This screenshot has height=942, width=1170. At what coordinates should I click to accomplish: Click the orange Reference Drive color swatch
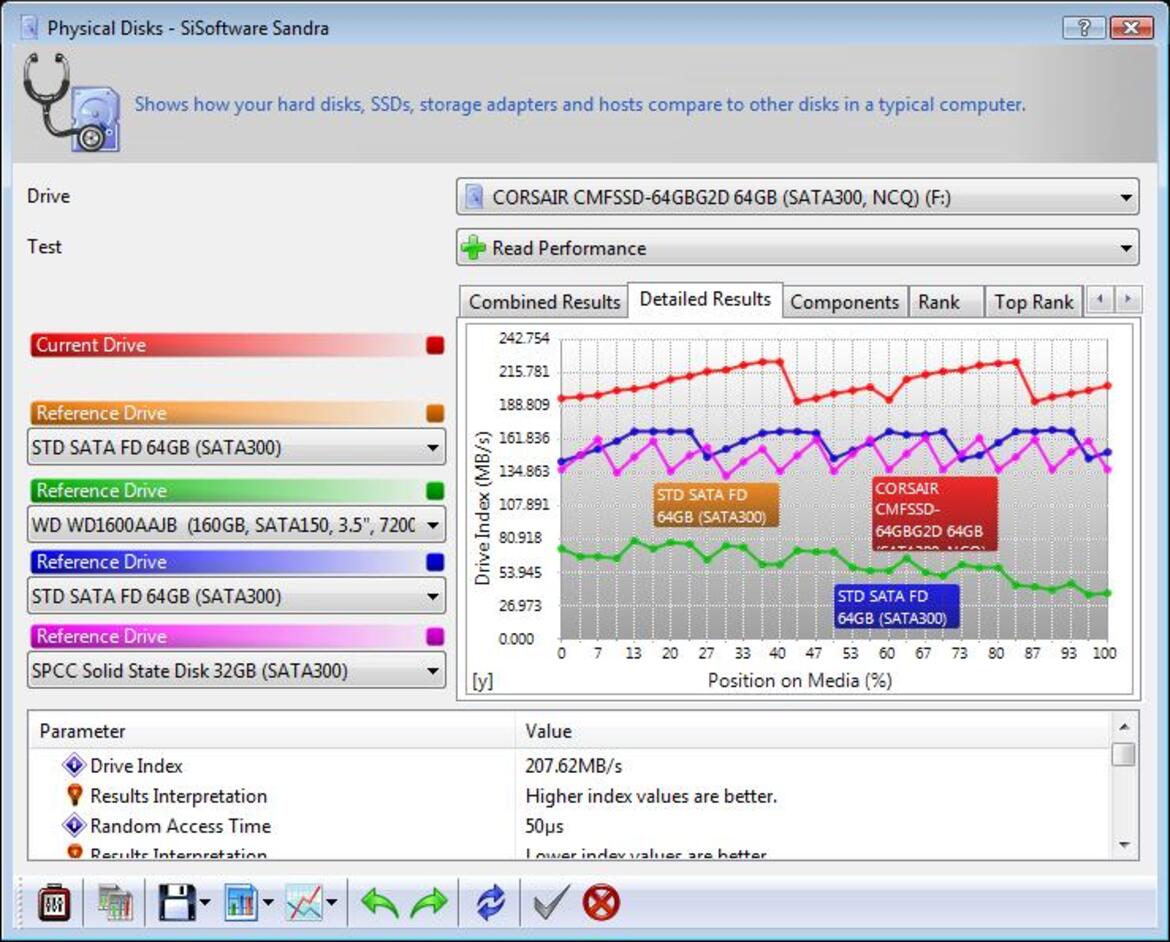pos(435,413)
